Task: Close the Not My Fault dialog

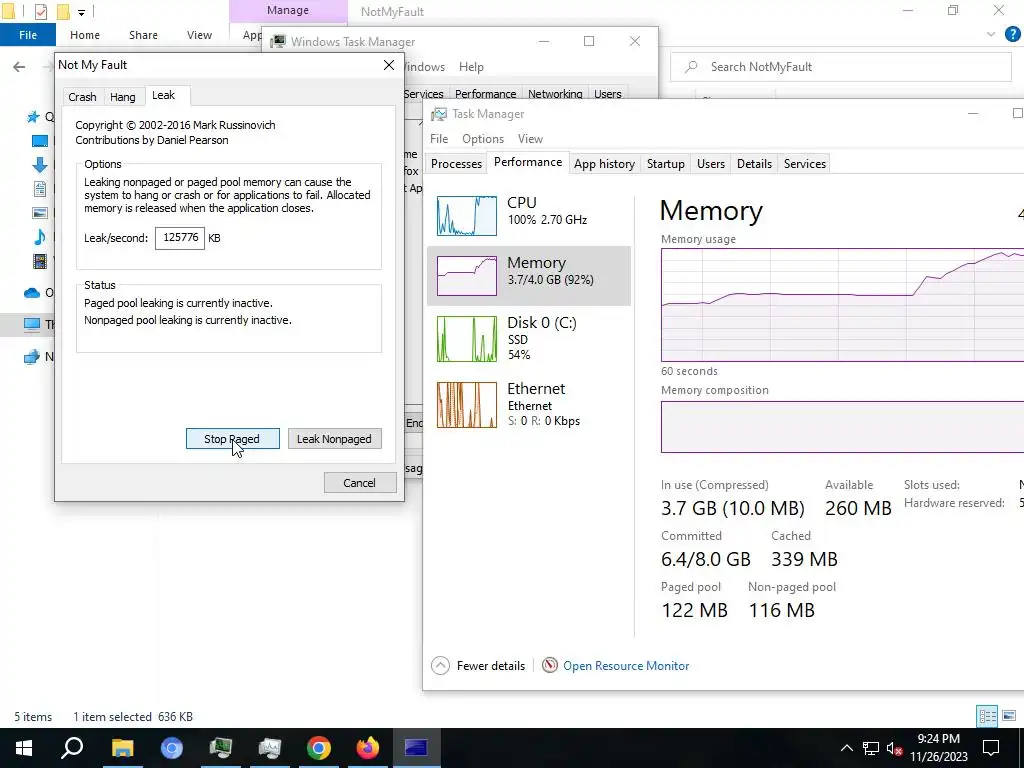Action: (389, 65)
